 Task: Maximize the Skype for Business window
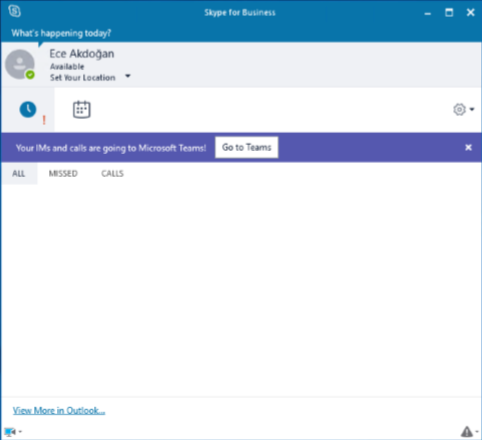(x=449, y=13)
